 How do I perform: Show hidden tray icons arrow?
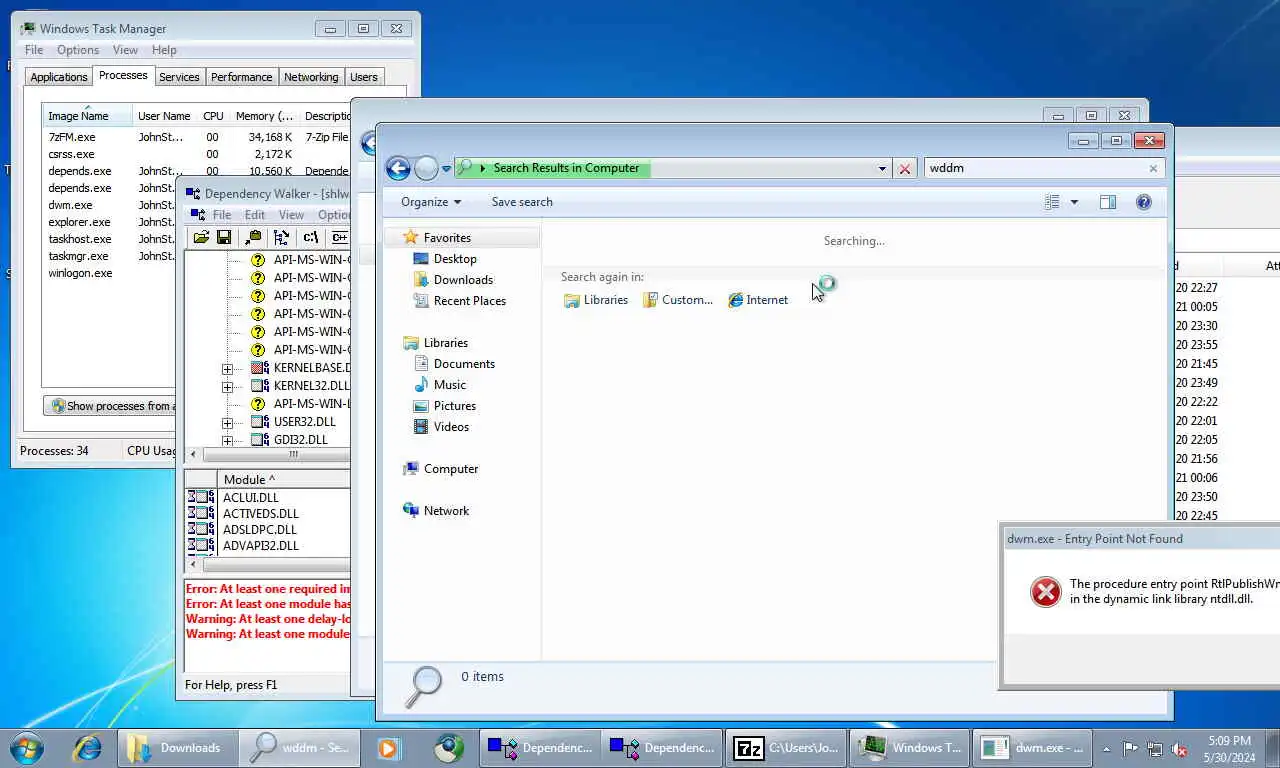tap(1106, 748)
